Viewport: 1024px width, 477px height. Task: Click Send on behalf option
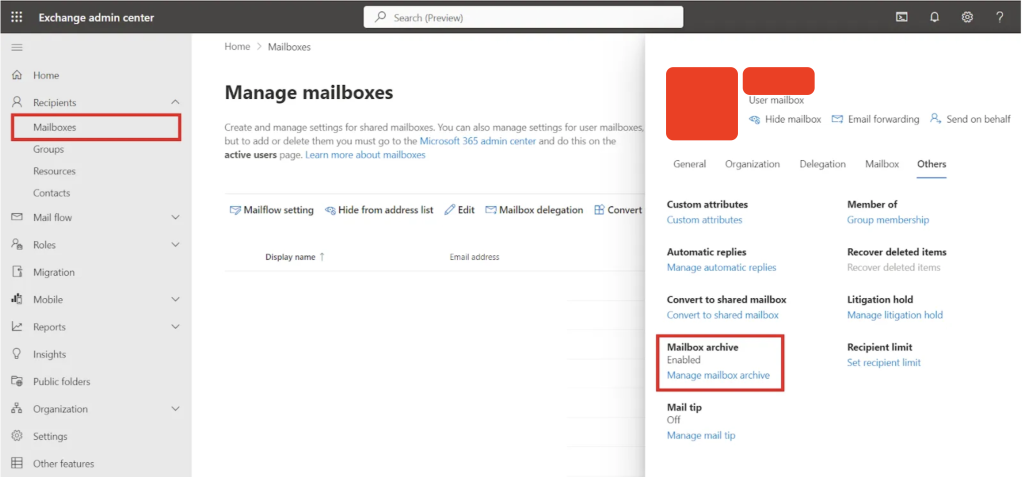click(x=969, y=119)
